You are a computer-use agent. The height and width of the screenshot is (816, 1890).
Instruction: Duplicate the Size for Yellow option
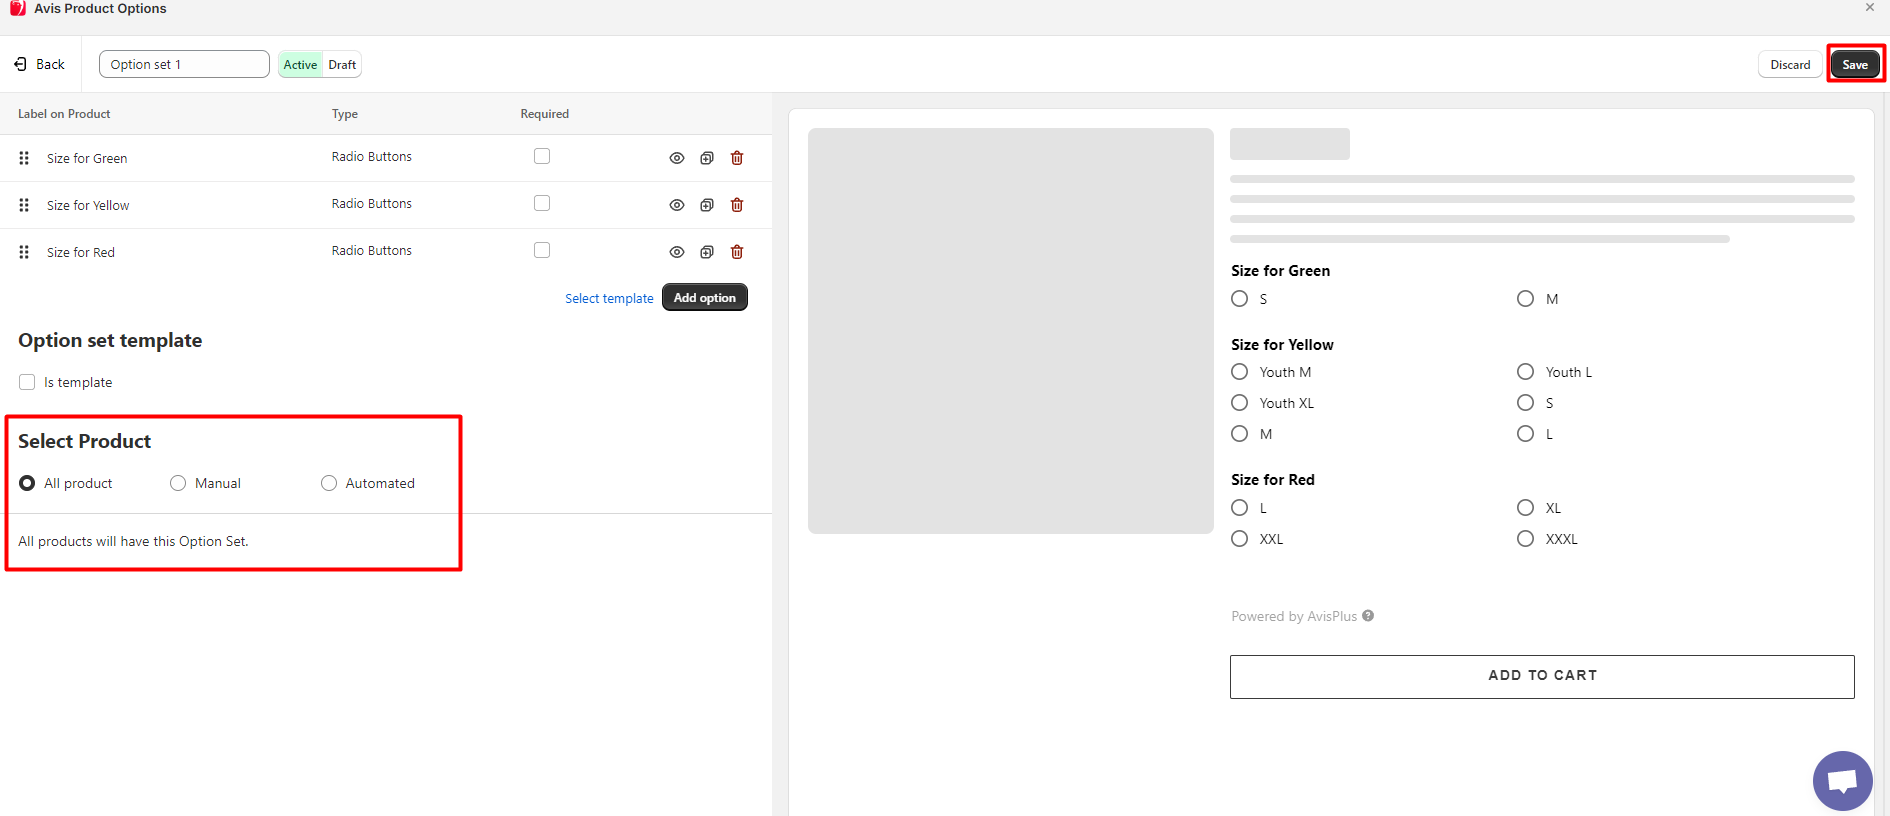coord(707,205)
